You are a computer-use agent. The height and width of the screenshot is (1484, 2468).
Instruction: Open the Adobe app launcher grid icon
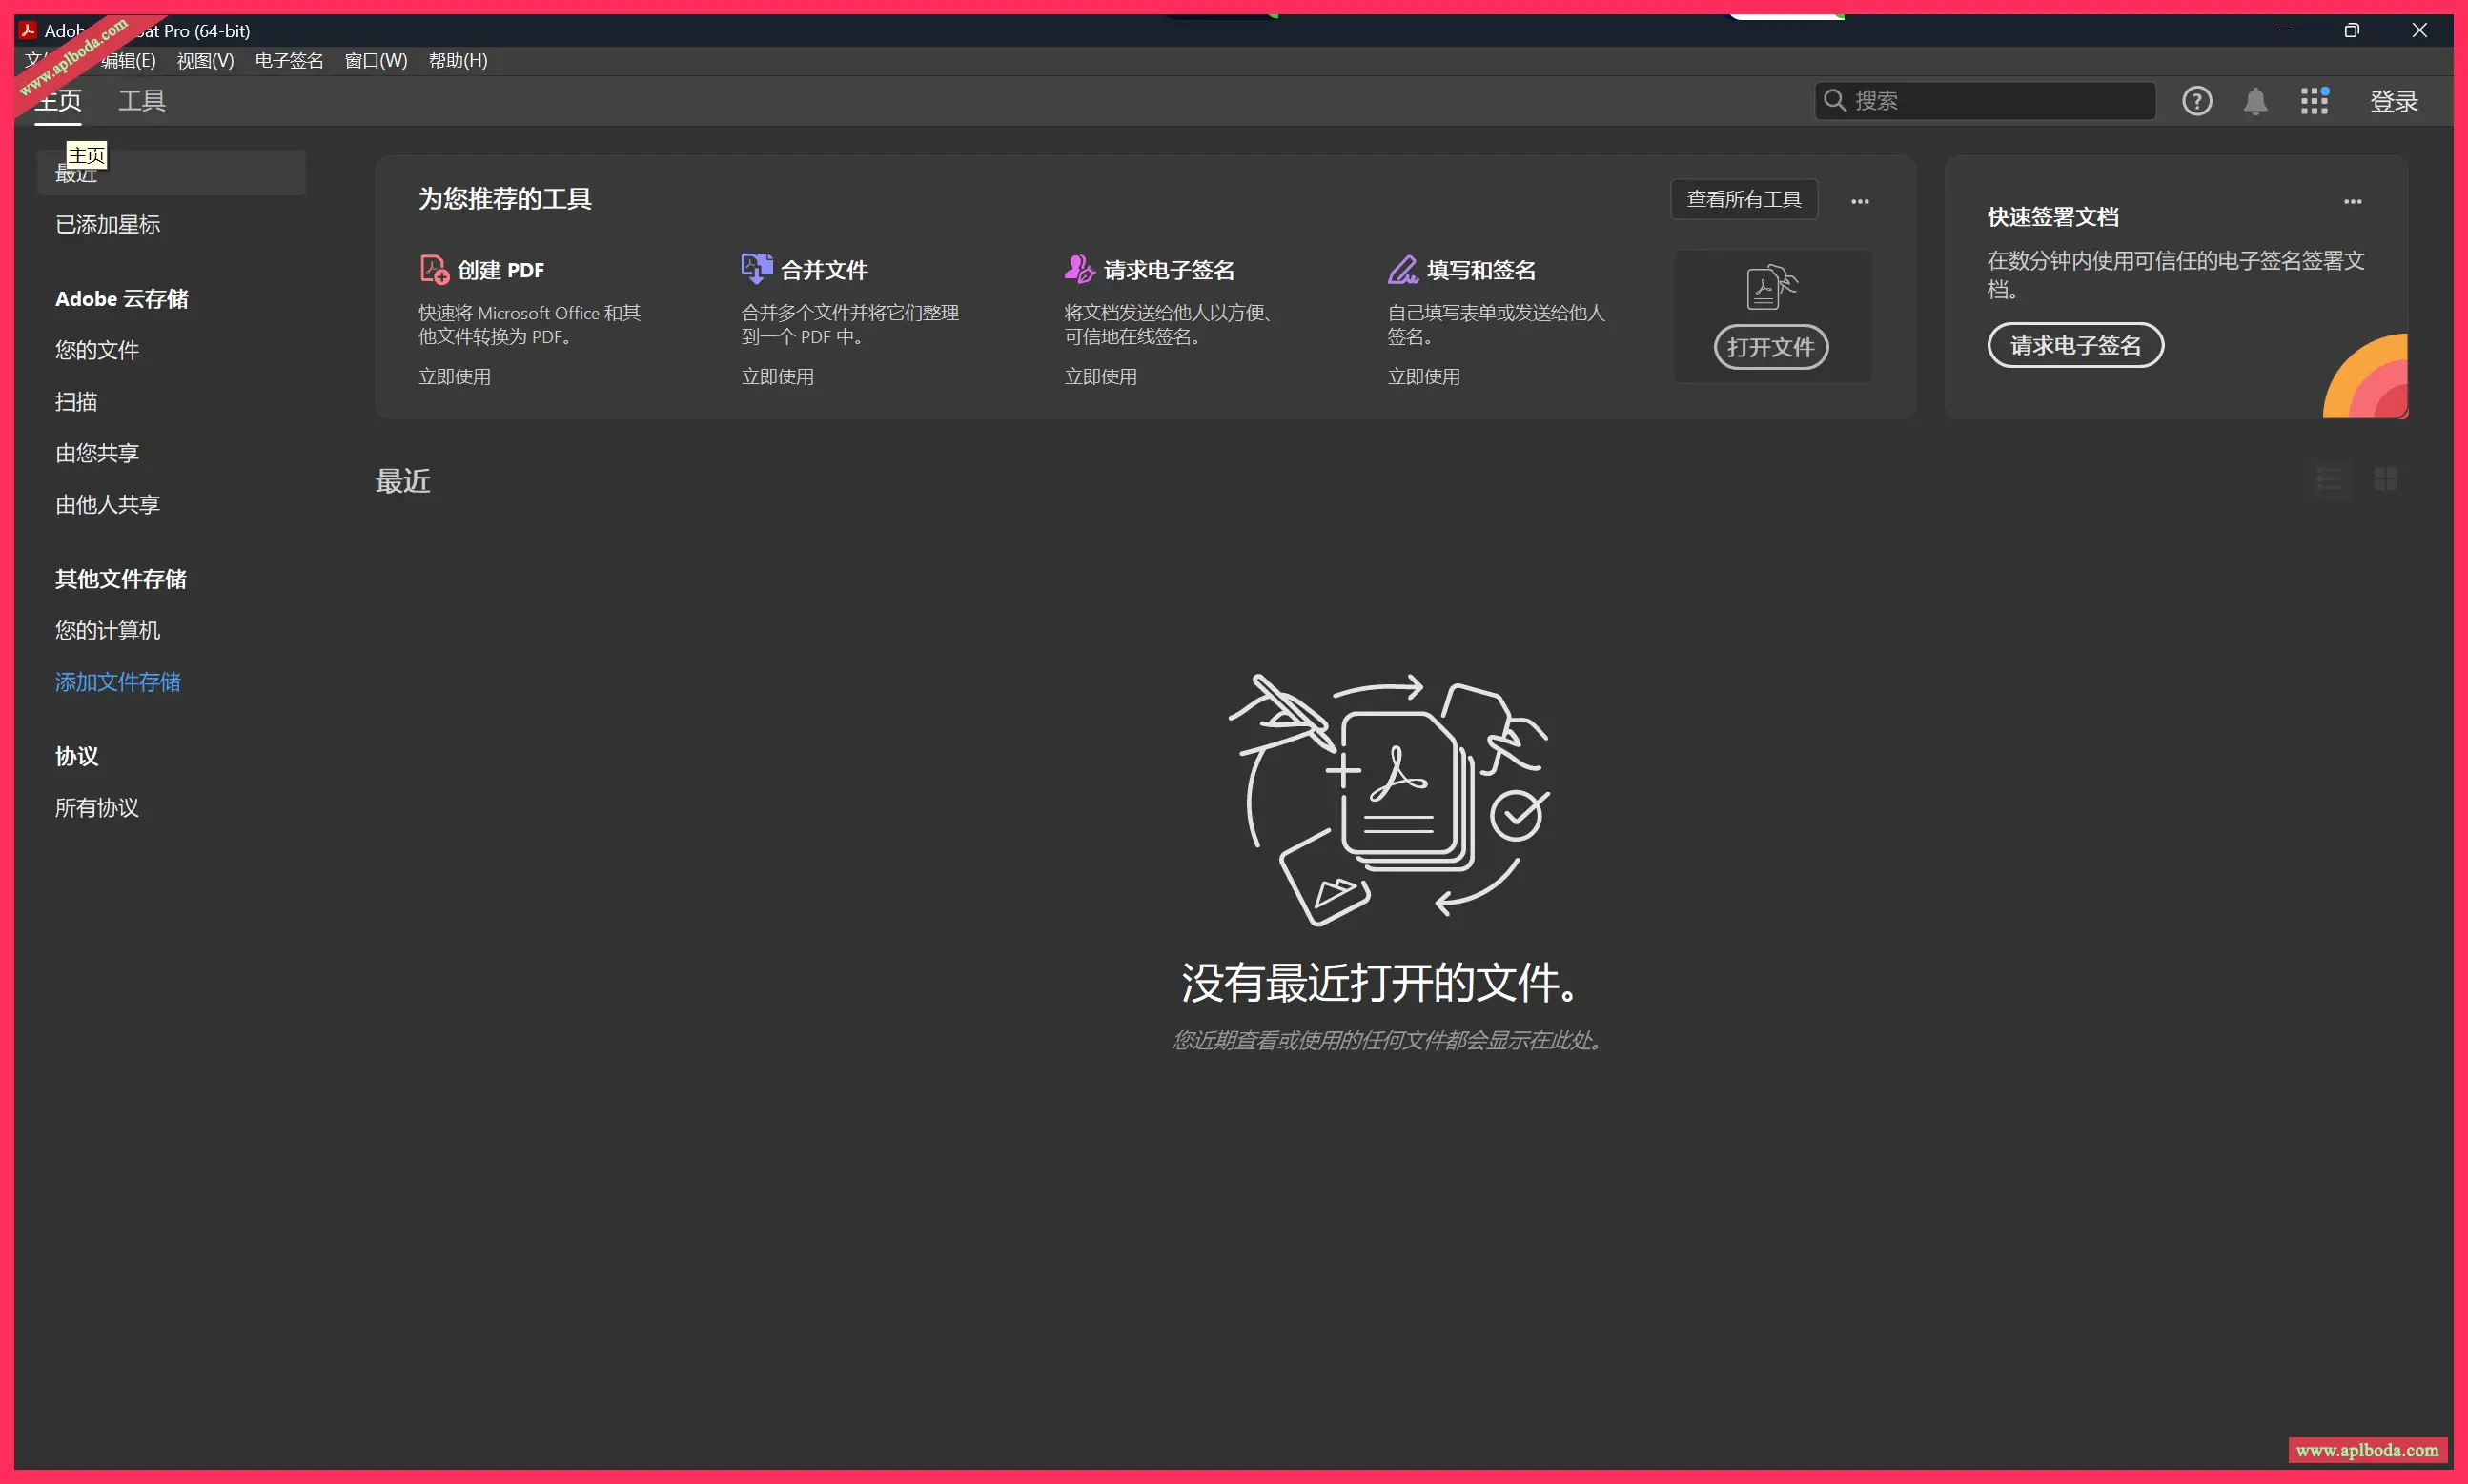point(2314,100)
